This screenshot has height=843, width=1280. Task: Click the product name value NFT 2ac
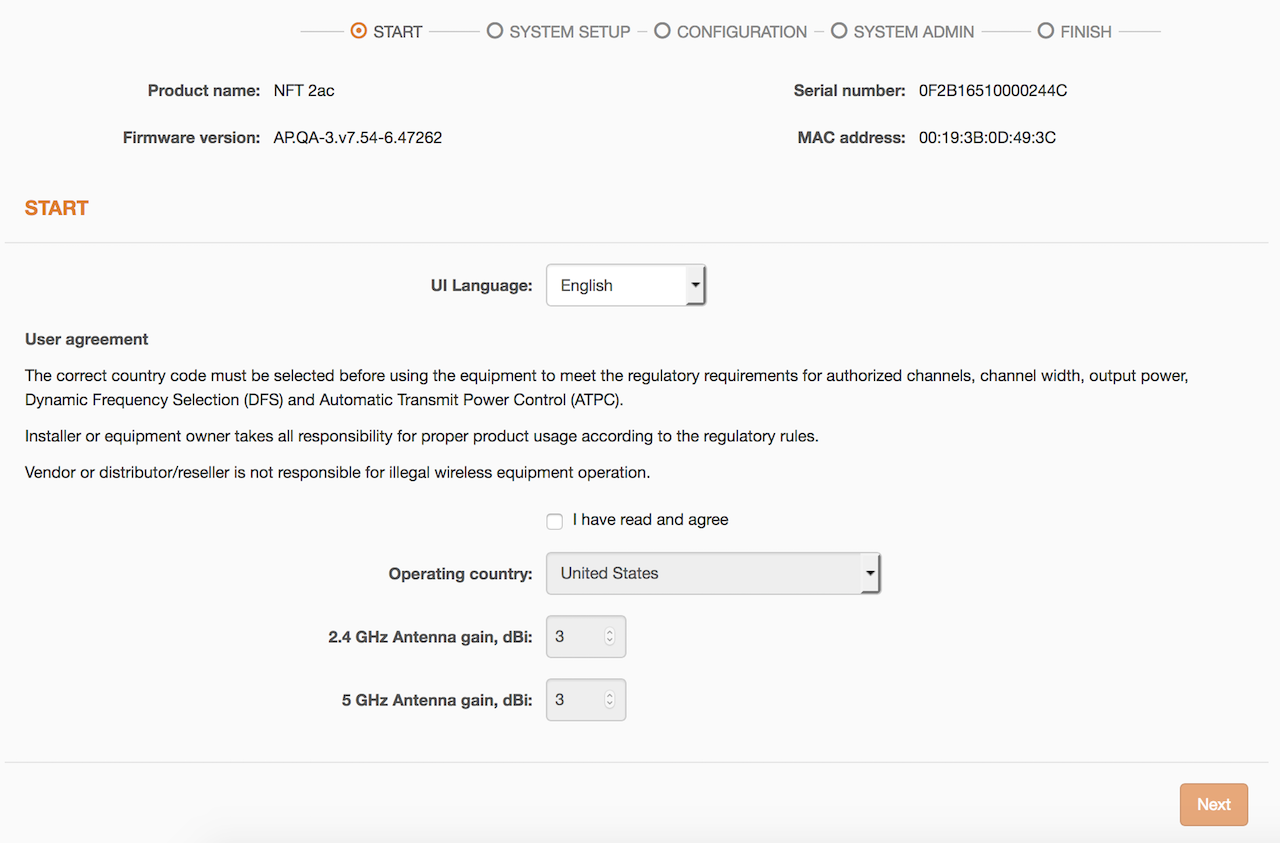pos(304,91)
